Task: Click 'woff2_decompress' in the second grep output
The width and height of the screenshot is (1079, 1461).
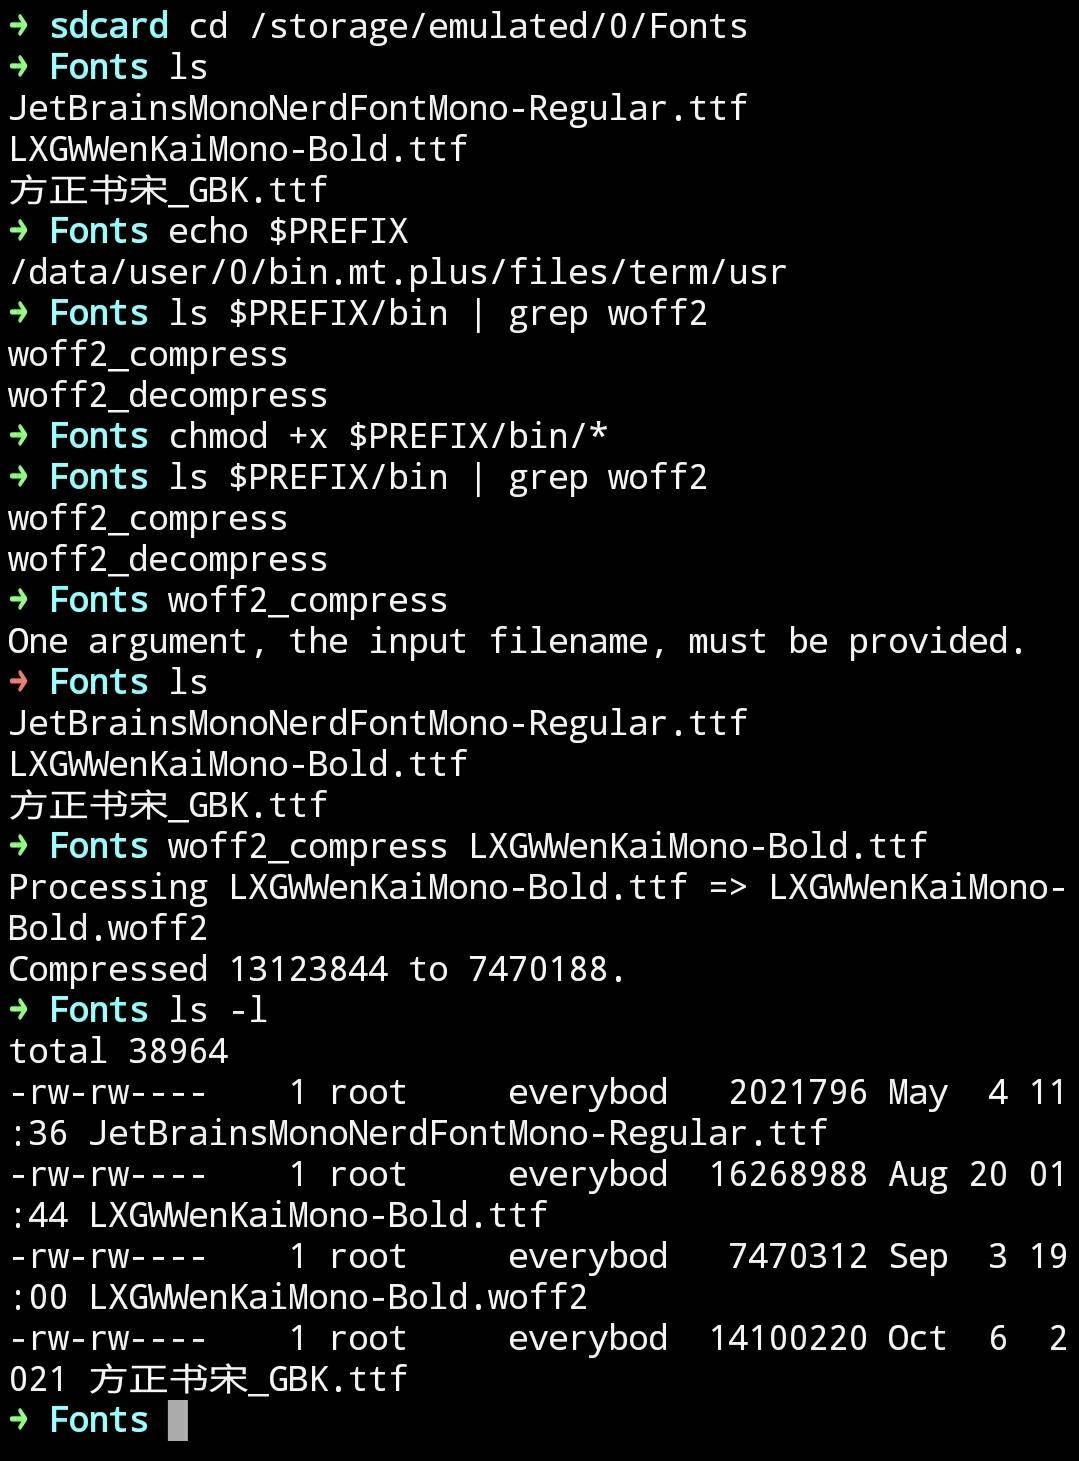Action: [168, 560]
